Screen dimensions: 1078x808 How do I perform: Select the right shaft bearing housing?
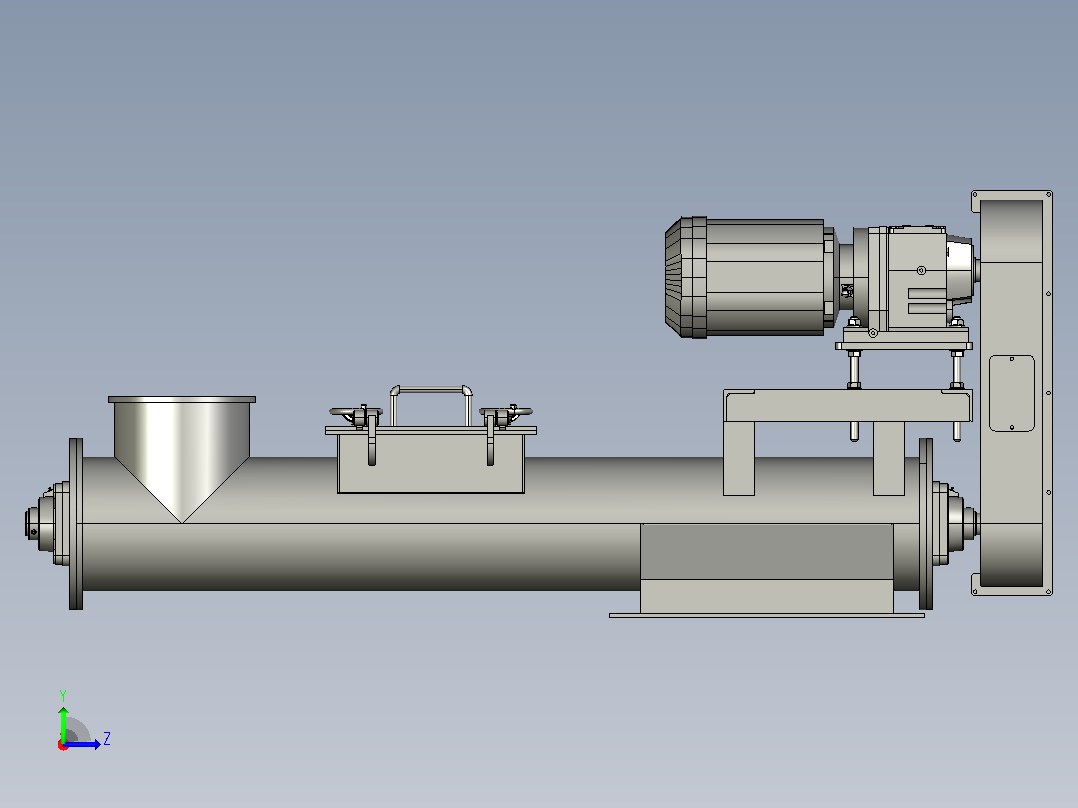coord(954,524)
